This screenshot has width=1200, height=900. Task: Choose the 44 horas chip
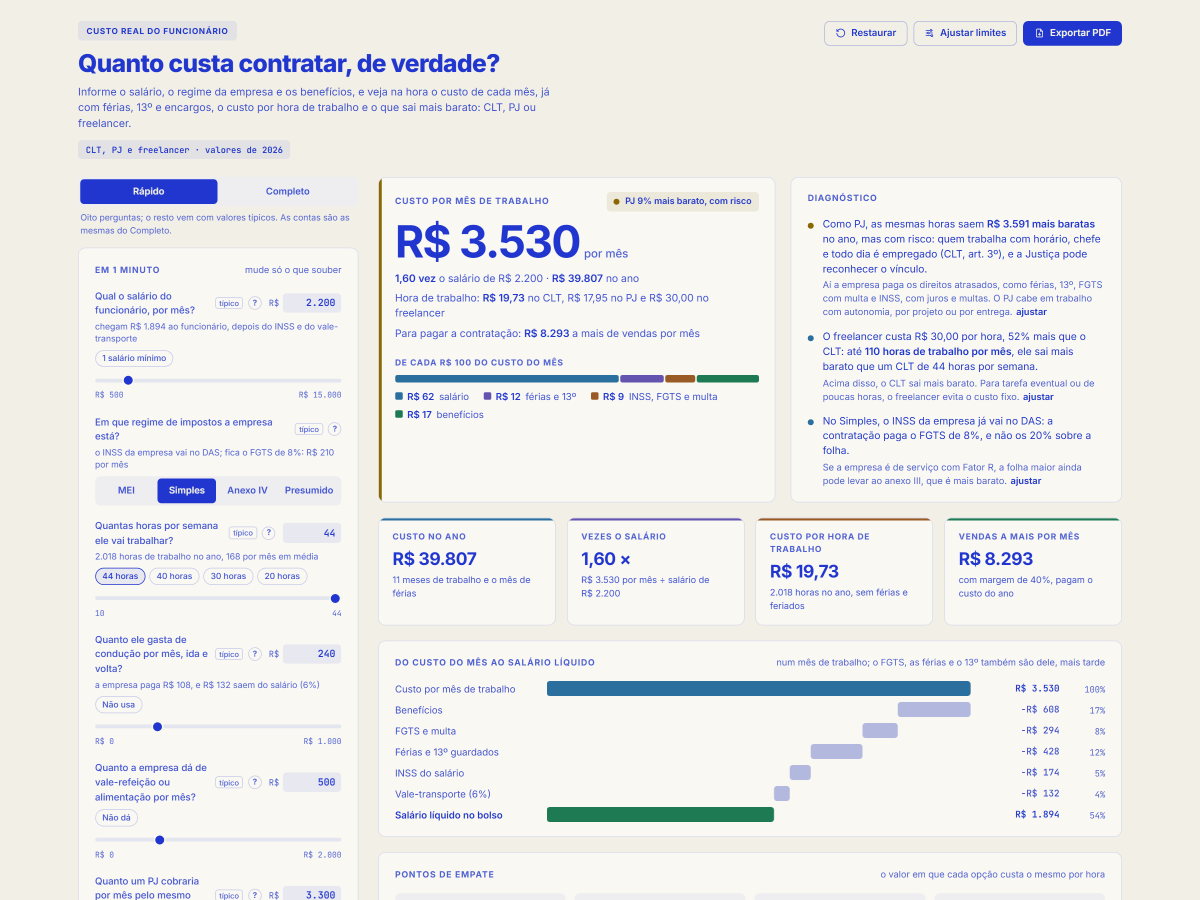point(120,576)
